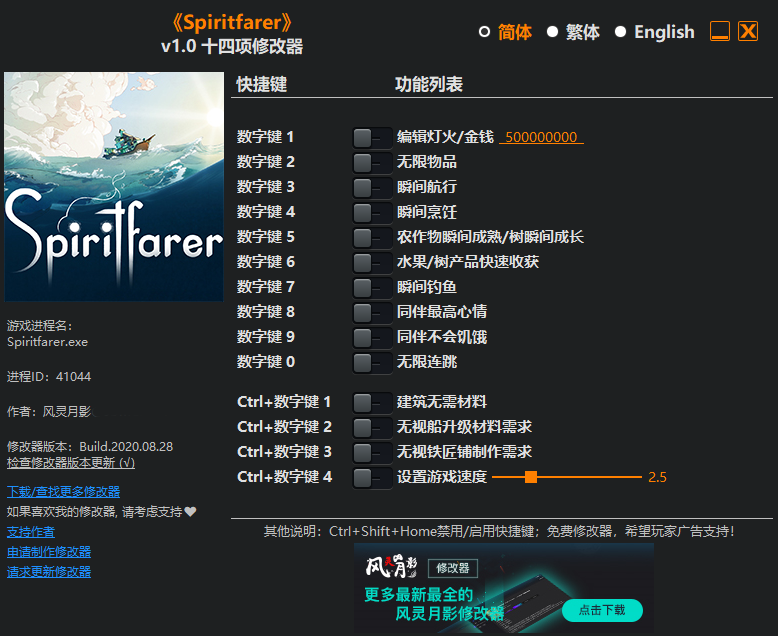Toggle 无限物品 cheat switch
The width and height of the screenshot is (778, 636).
point(371,162)
